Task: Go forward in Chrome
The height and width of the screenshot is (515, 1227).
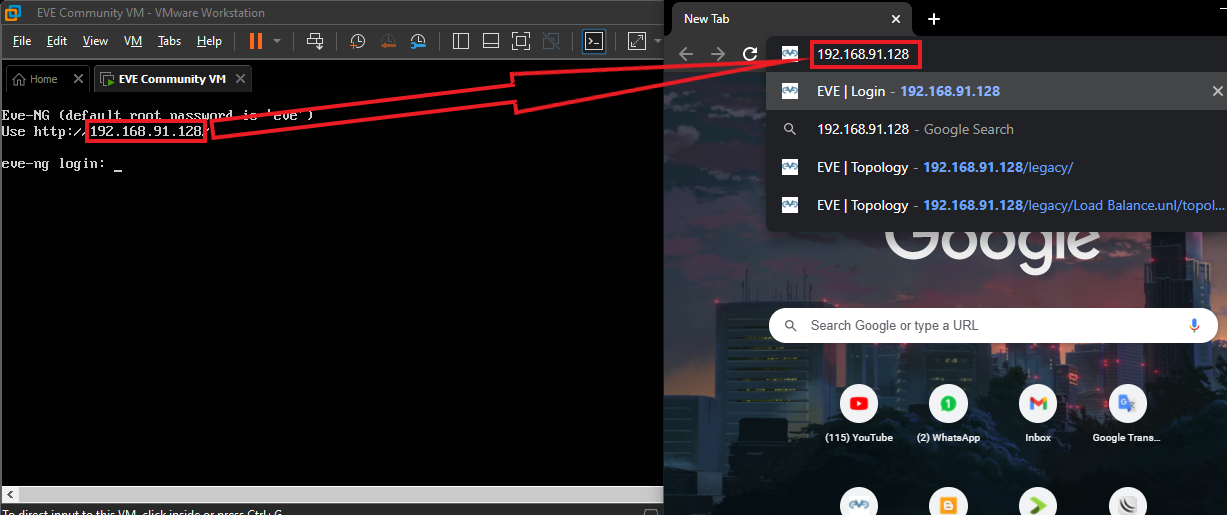Action: 718,54
